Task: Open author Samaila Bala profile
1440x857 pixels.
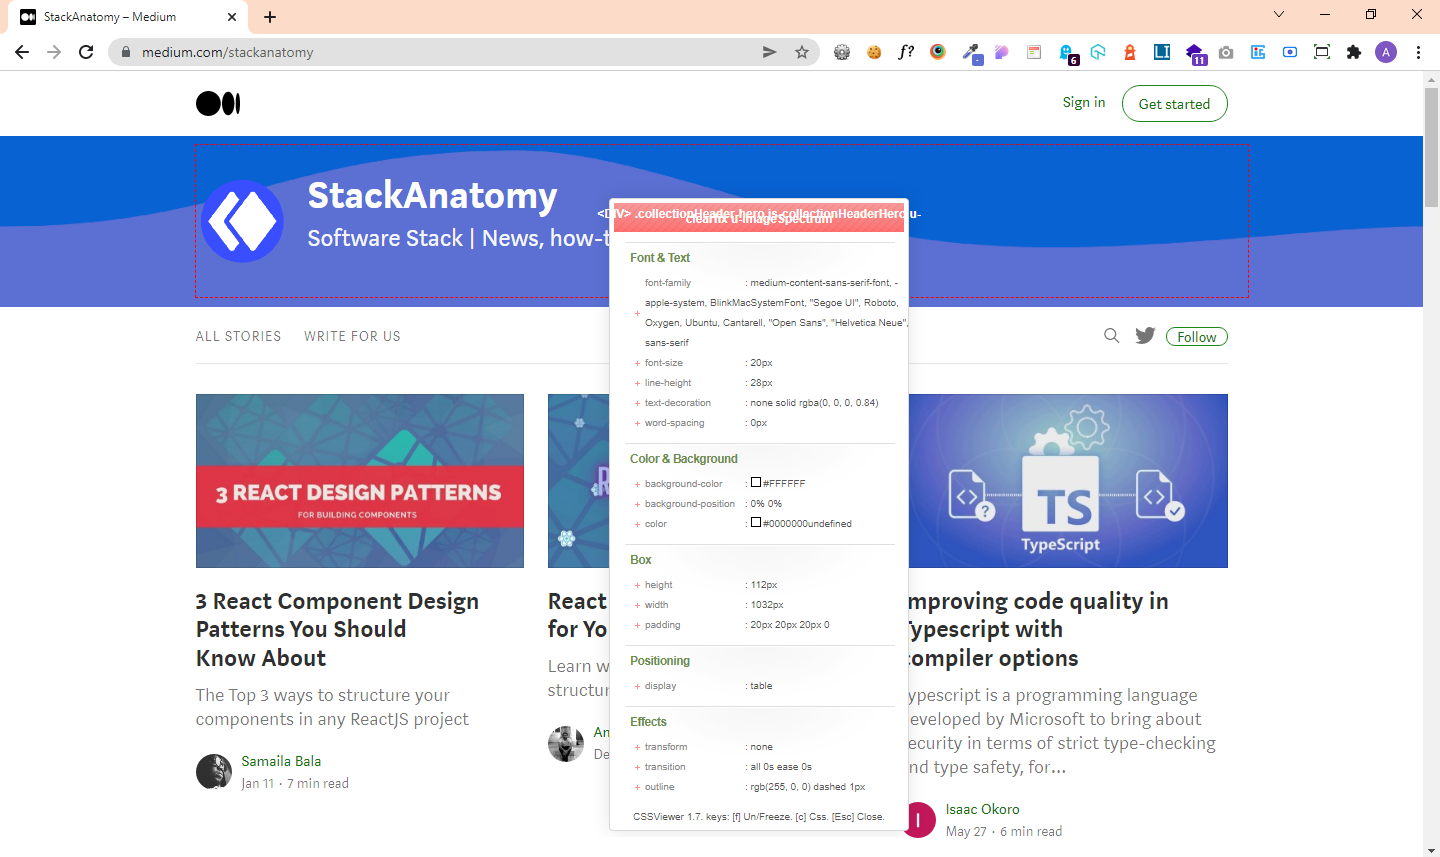Action: click(x=281, y=761)
